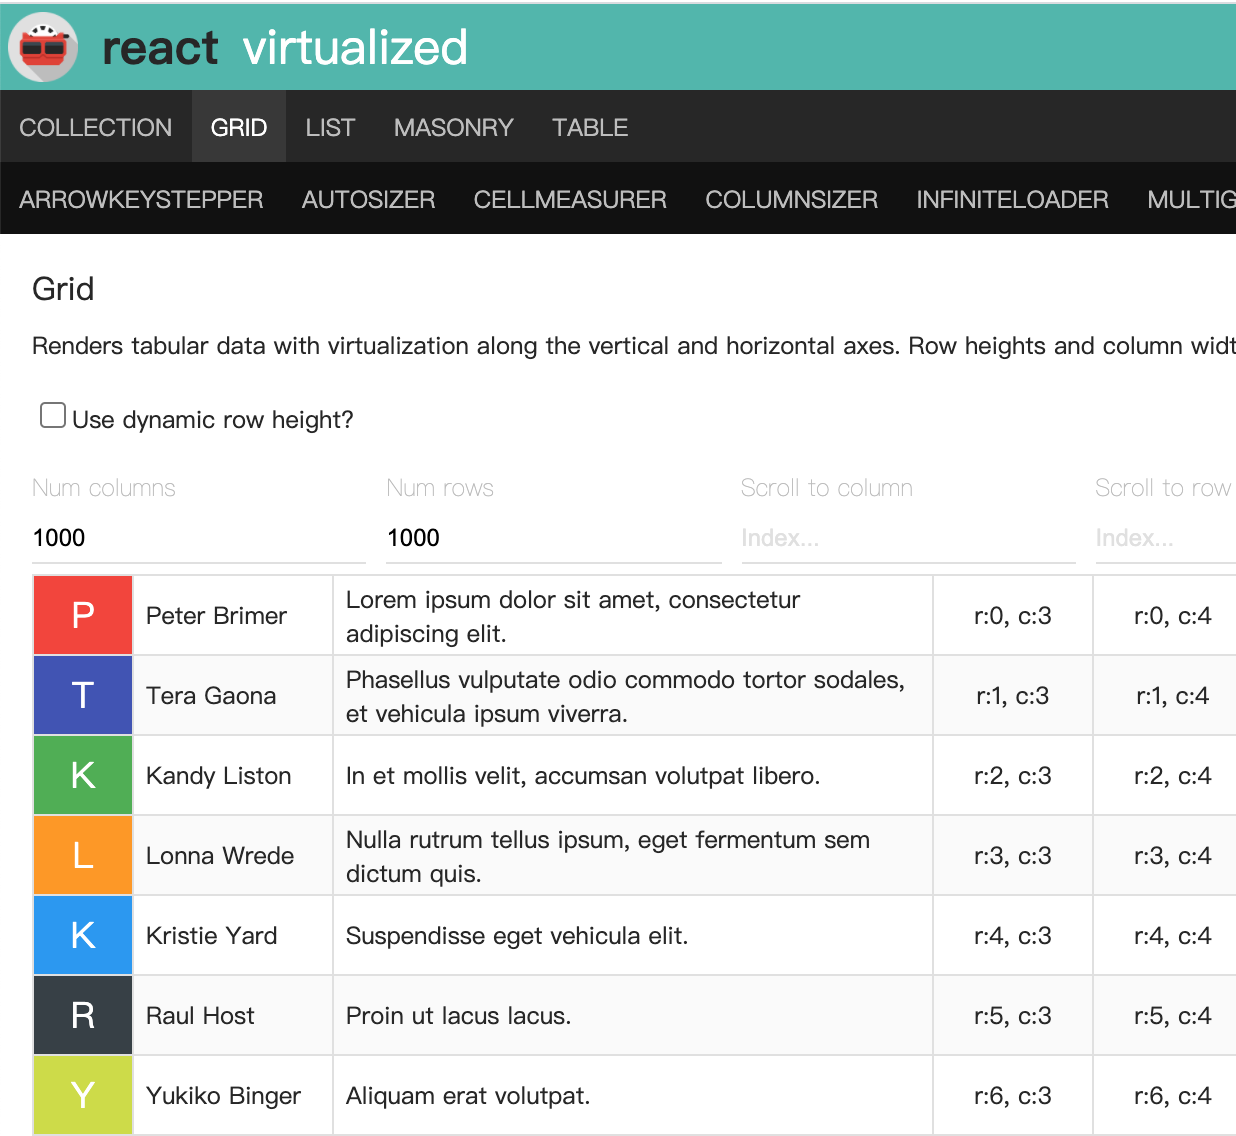1236x1136 pixels.
Task: Open the react virtualized title link
Action: click(285, 47)
